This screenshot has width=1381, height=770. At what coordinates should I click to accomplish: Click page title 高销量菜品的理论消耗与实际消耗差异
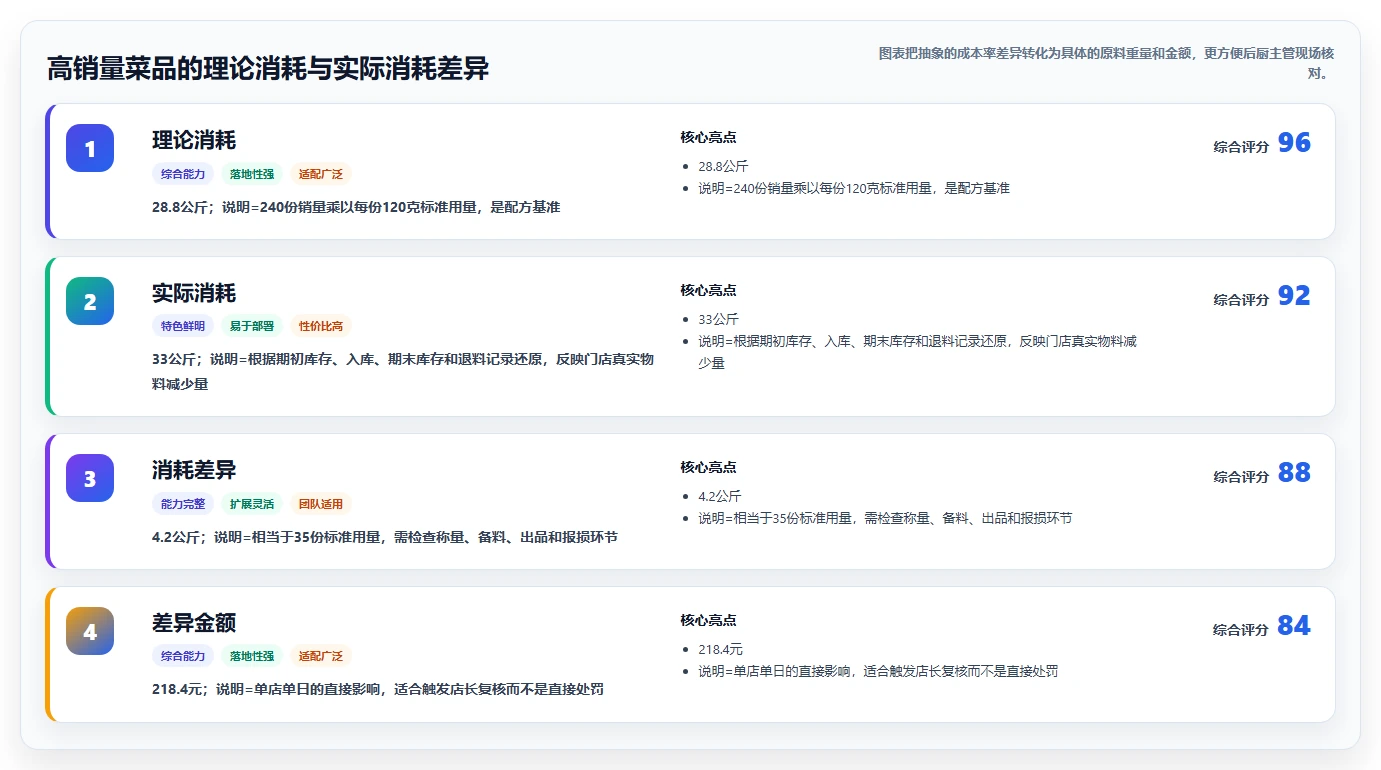[268, 69]
